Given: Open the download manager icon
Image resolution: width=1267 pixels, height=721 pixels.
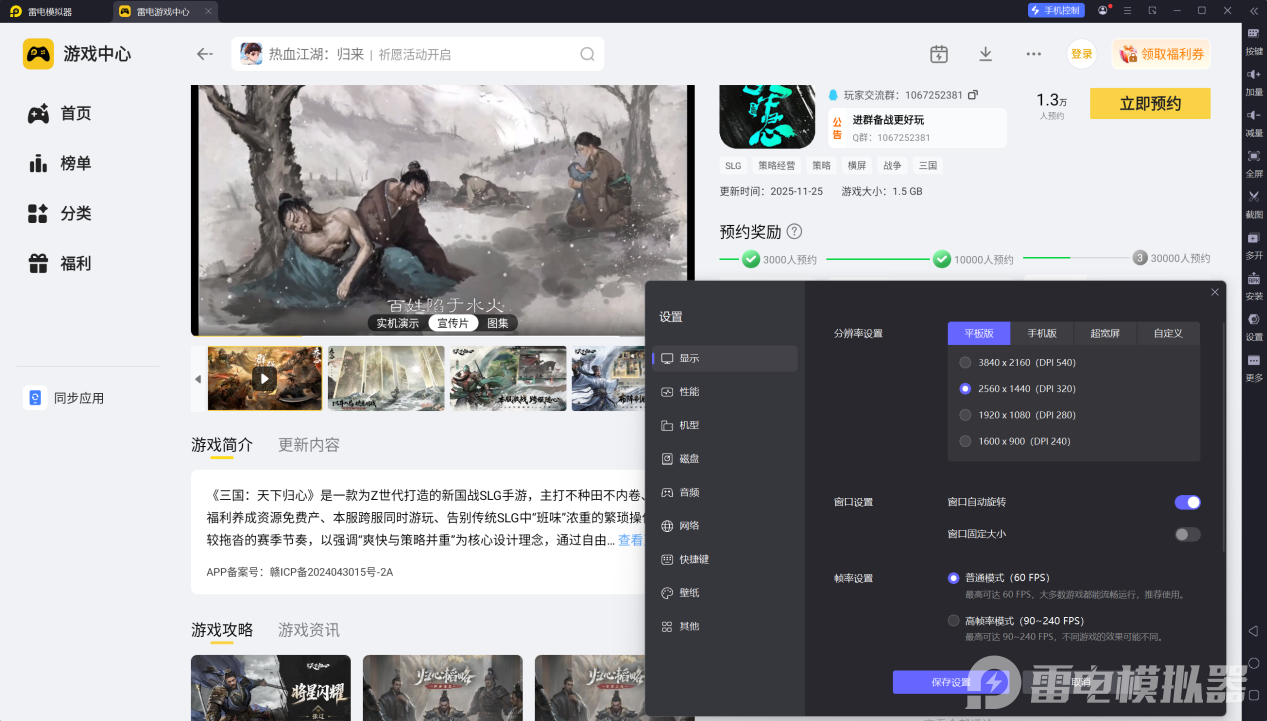Looking at the screenshot, I should coord(985,54).
